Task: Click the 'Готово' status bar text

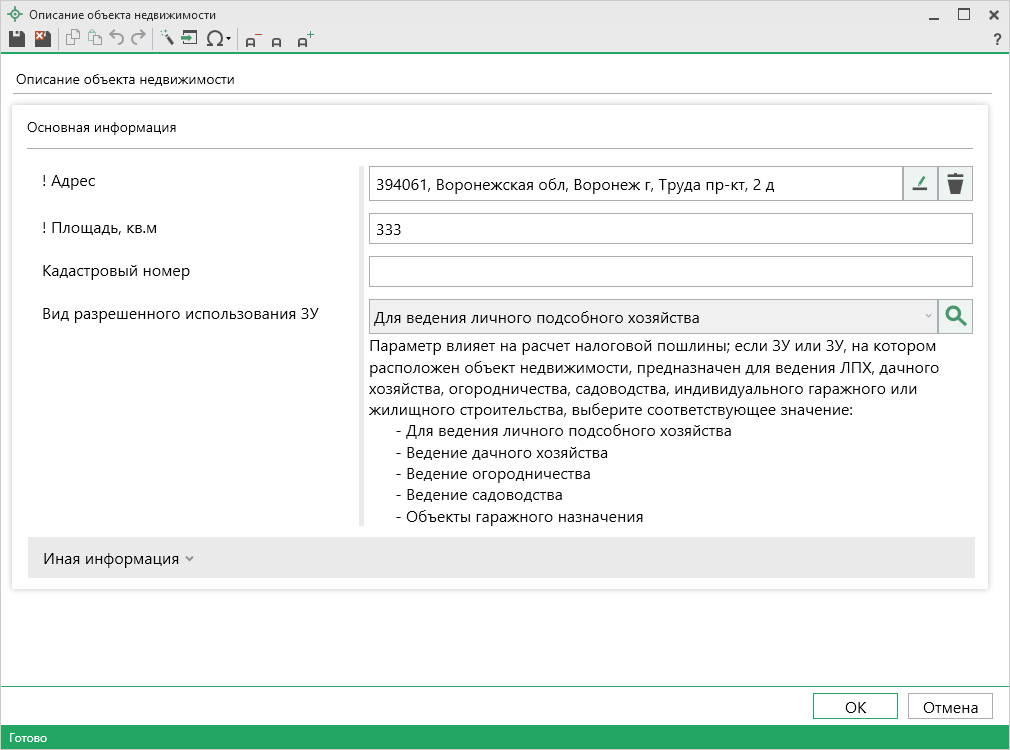Action: pos(28,738)
